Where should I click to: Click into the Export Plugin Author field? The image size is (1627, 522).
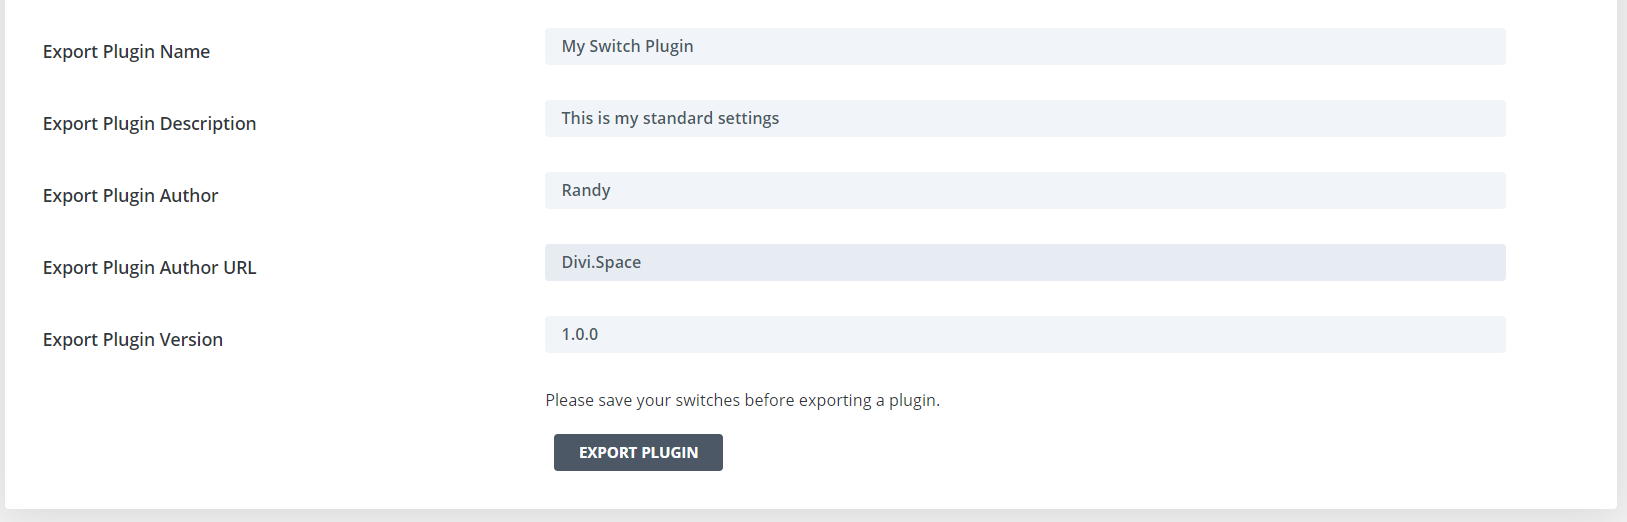point(1025,190)
